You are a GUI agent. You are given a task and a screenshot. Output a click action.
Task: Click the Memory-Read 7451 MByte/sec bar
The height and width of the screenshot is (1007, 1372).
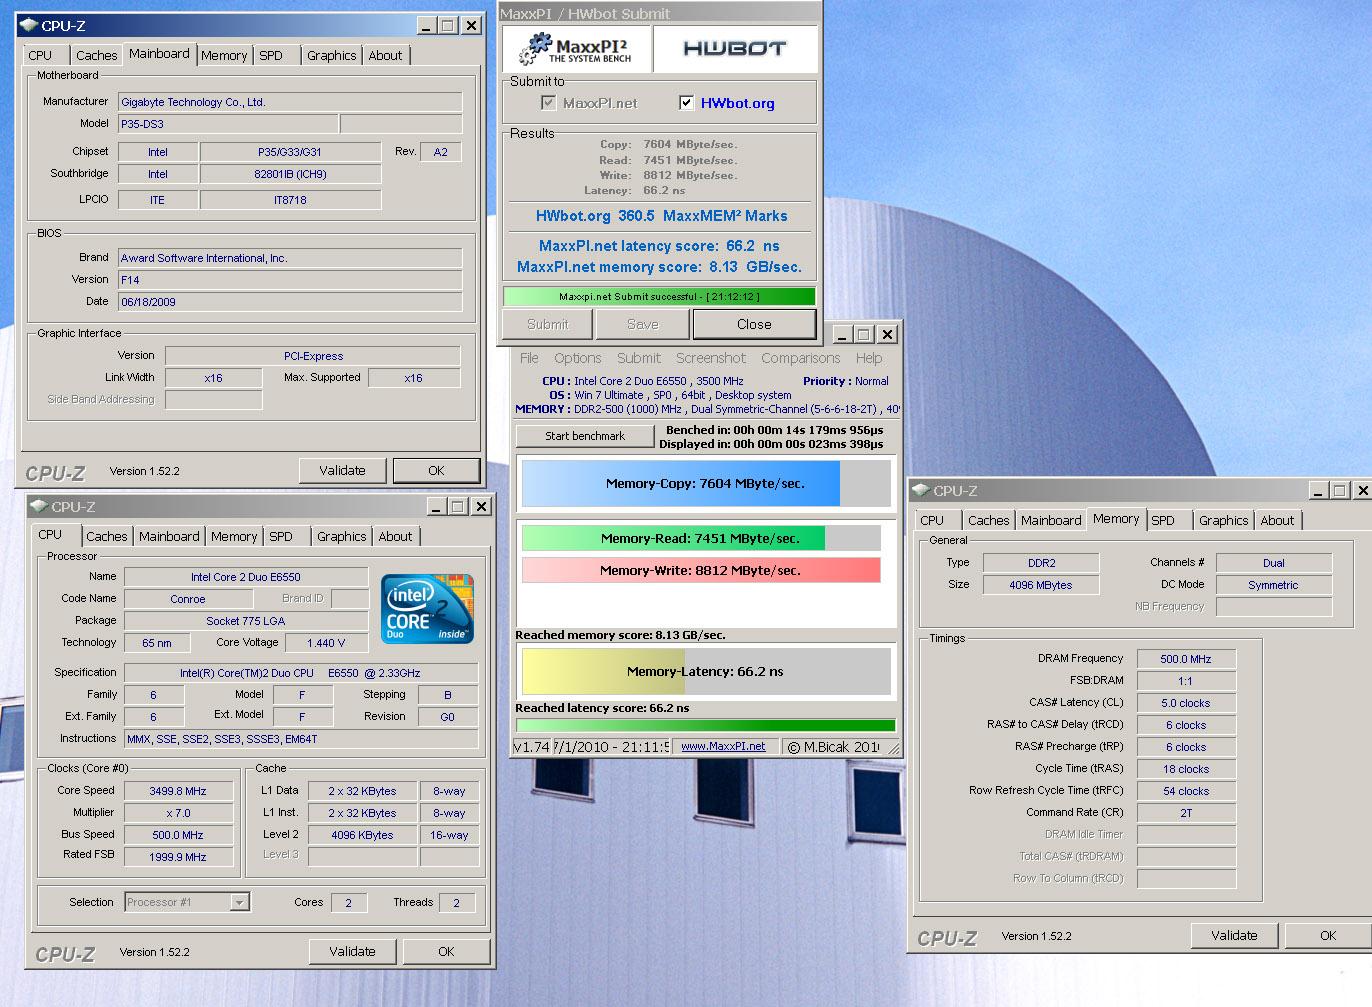700,538
